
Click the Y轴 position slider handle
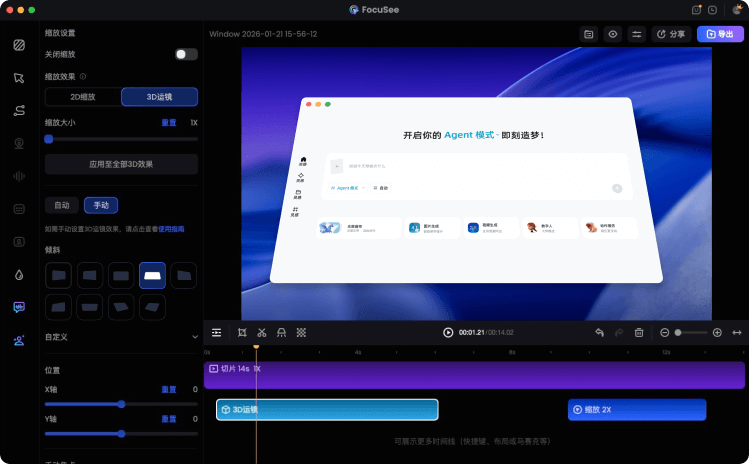[x=121, y=434]
